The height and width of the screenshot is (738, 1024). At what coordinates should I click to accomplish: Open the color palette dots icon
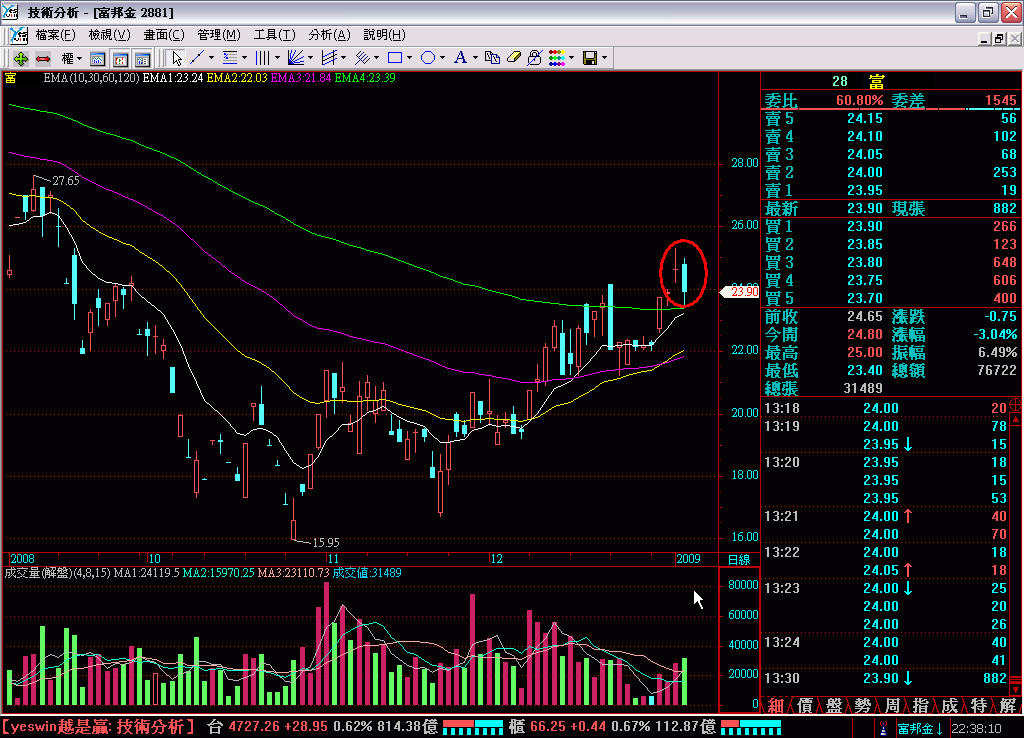(556, 58)
